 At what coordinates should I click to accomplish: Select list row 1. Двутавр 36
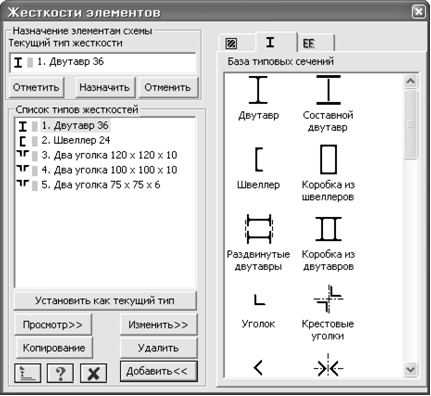[x=75, y=126]
